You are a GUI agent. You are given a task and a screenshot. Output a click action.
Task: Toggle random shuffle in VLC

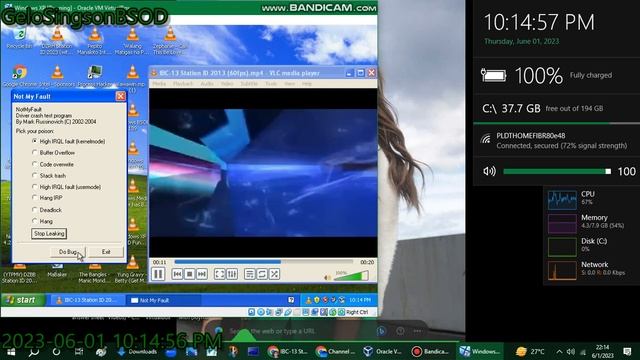pos(274,274)
